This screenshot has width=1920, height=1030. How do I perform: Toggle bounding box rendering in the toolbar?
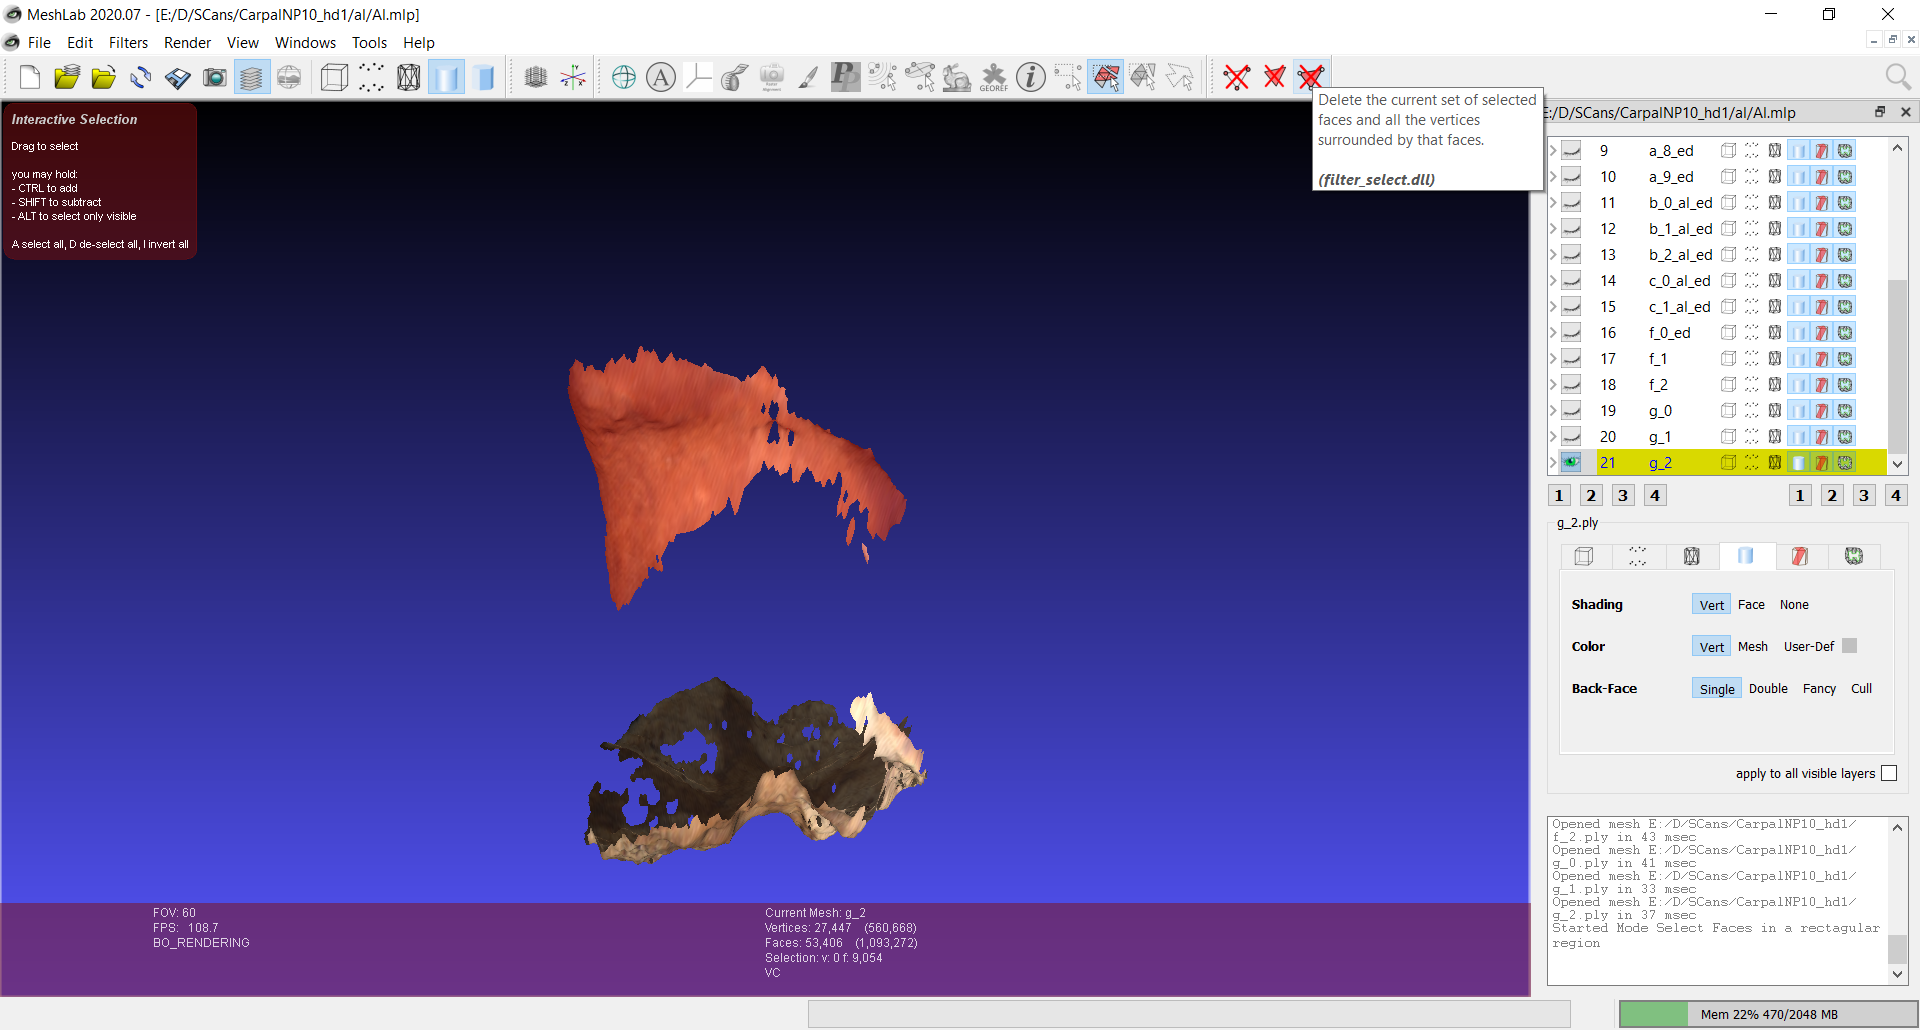coord(334,77)
